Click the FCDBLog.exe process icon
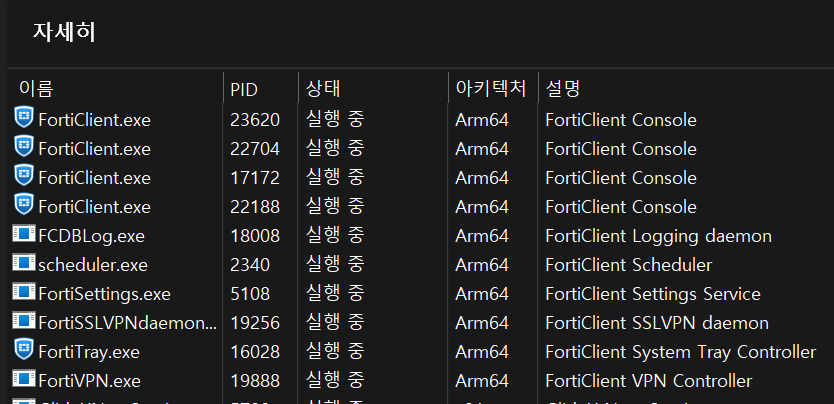Viewport: 834px width, 404px height. [23, 233]
